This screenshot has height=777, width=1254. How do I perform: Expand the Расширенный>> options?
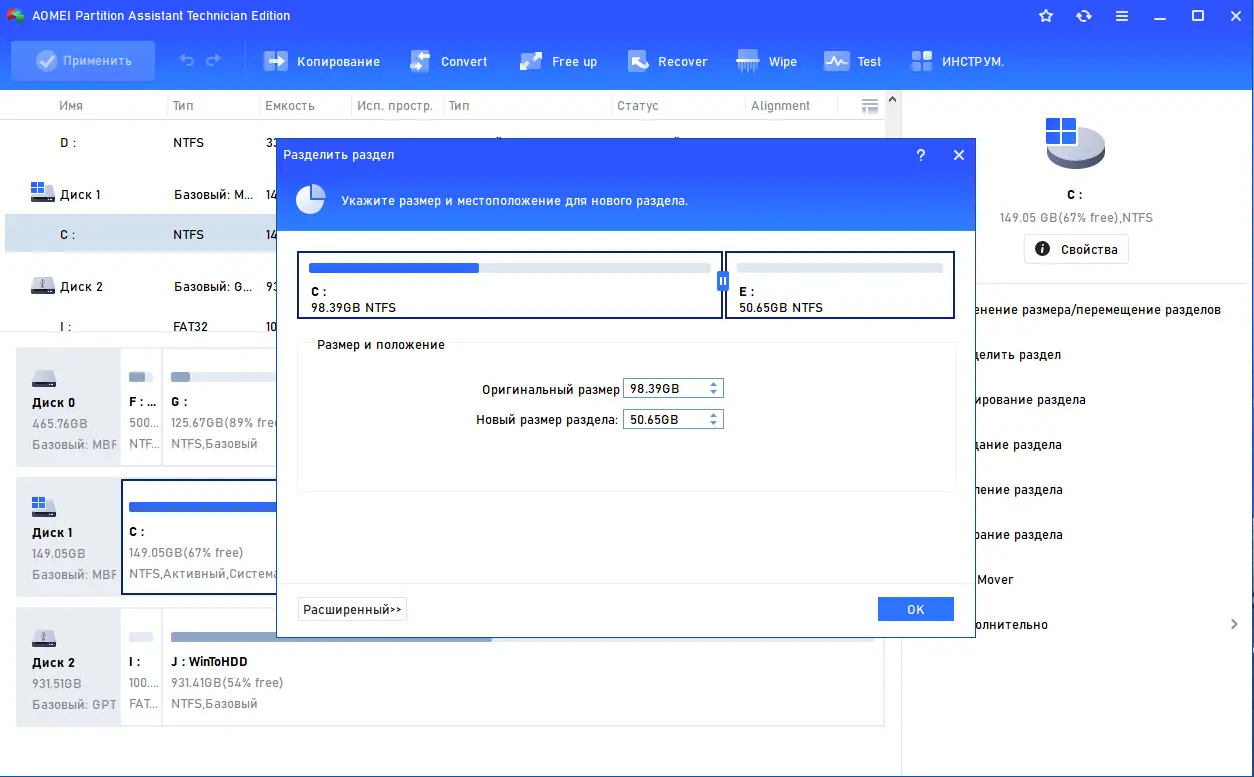(x=352, y=609)
